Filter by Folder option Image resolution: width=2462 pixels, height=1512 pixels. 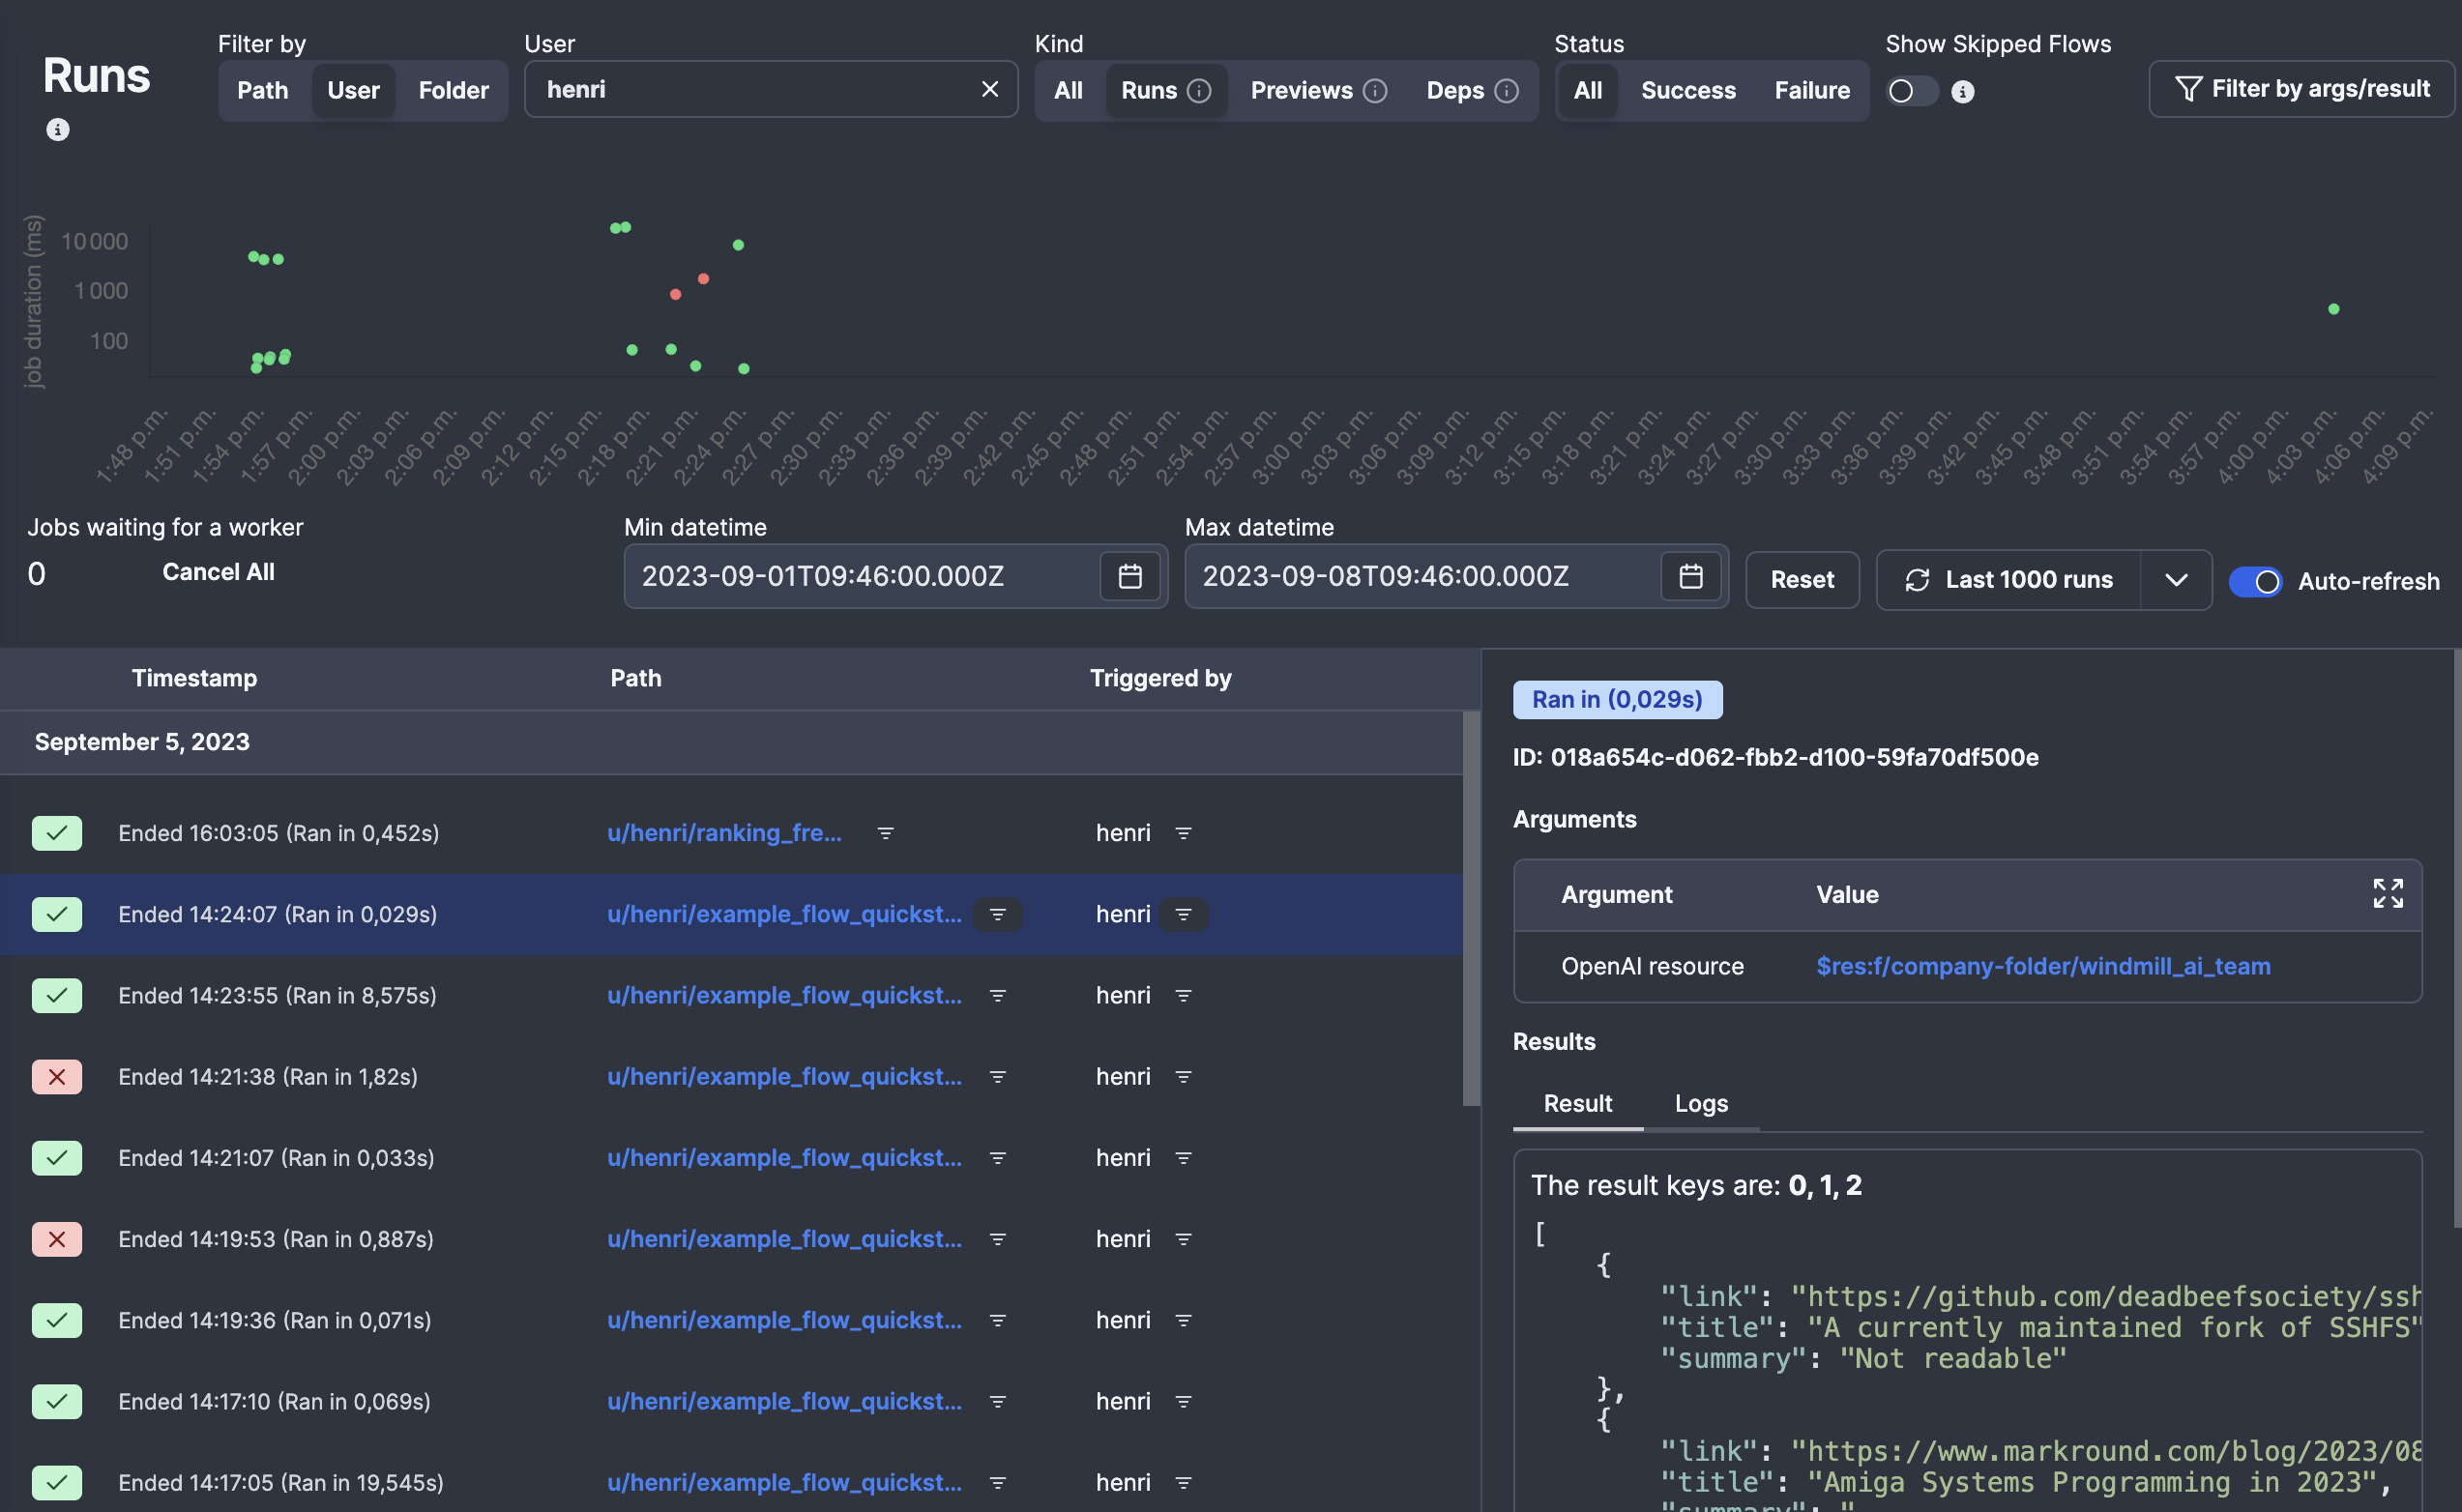click(453, 91)
